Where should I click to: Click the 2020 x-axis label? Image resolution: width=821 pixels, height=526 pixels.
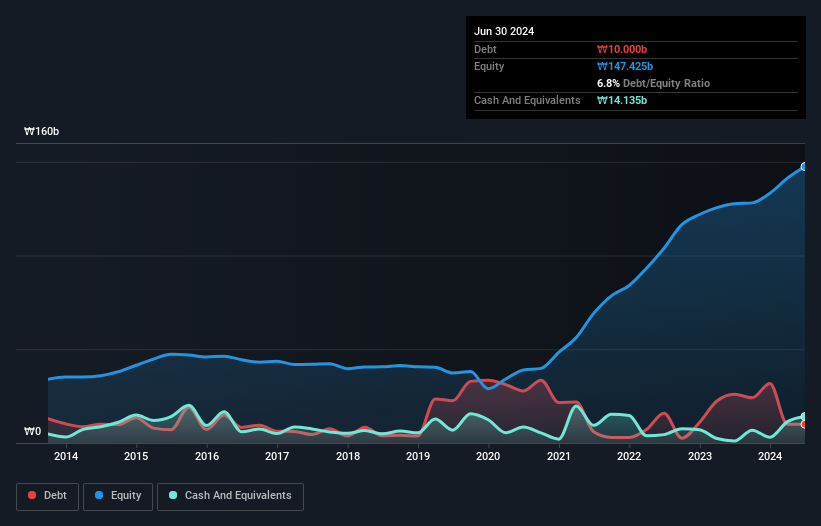click(x=488, y=456)
